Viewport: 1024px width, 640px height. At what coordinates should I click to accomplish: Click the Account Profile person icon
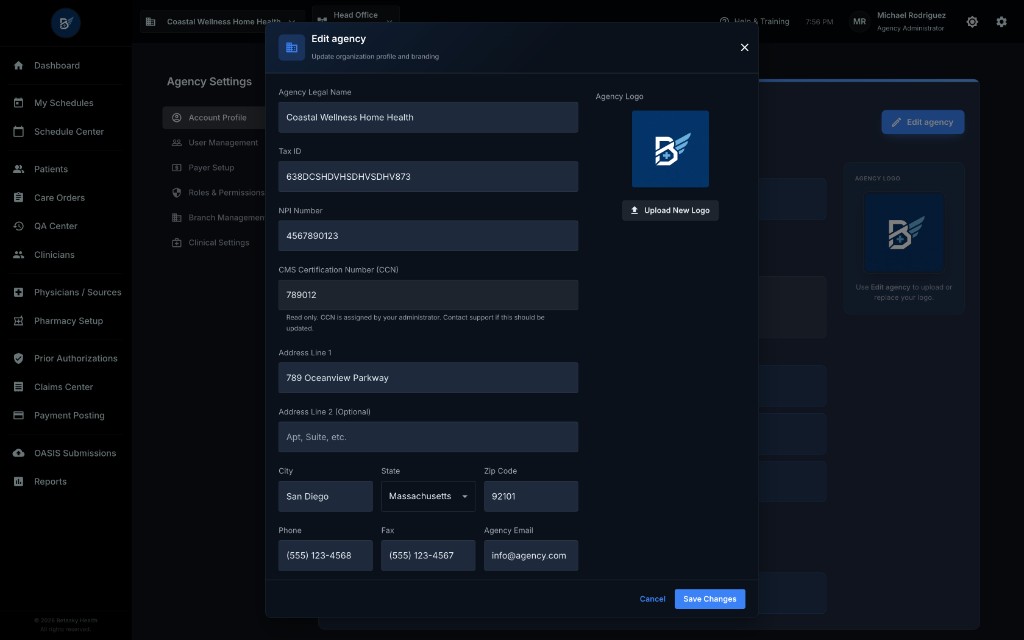176,118
